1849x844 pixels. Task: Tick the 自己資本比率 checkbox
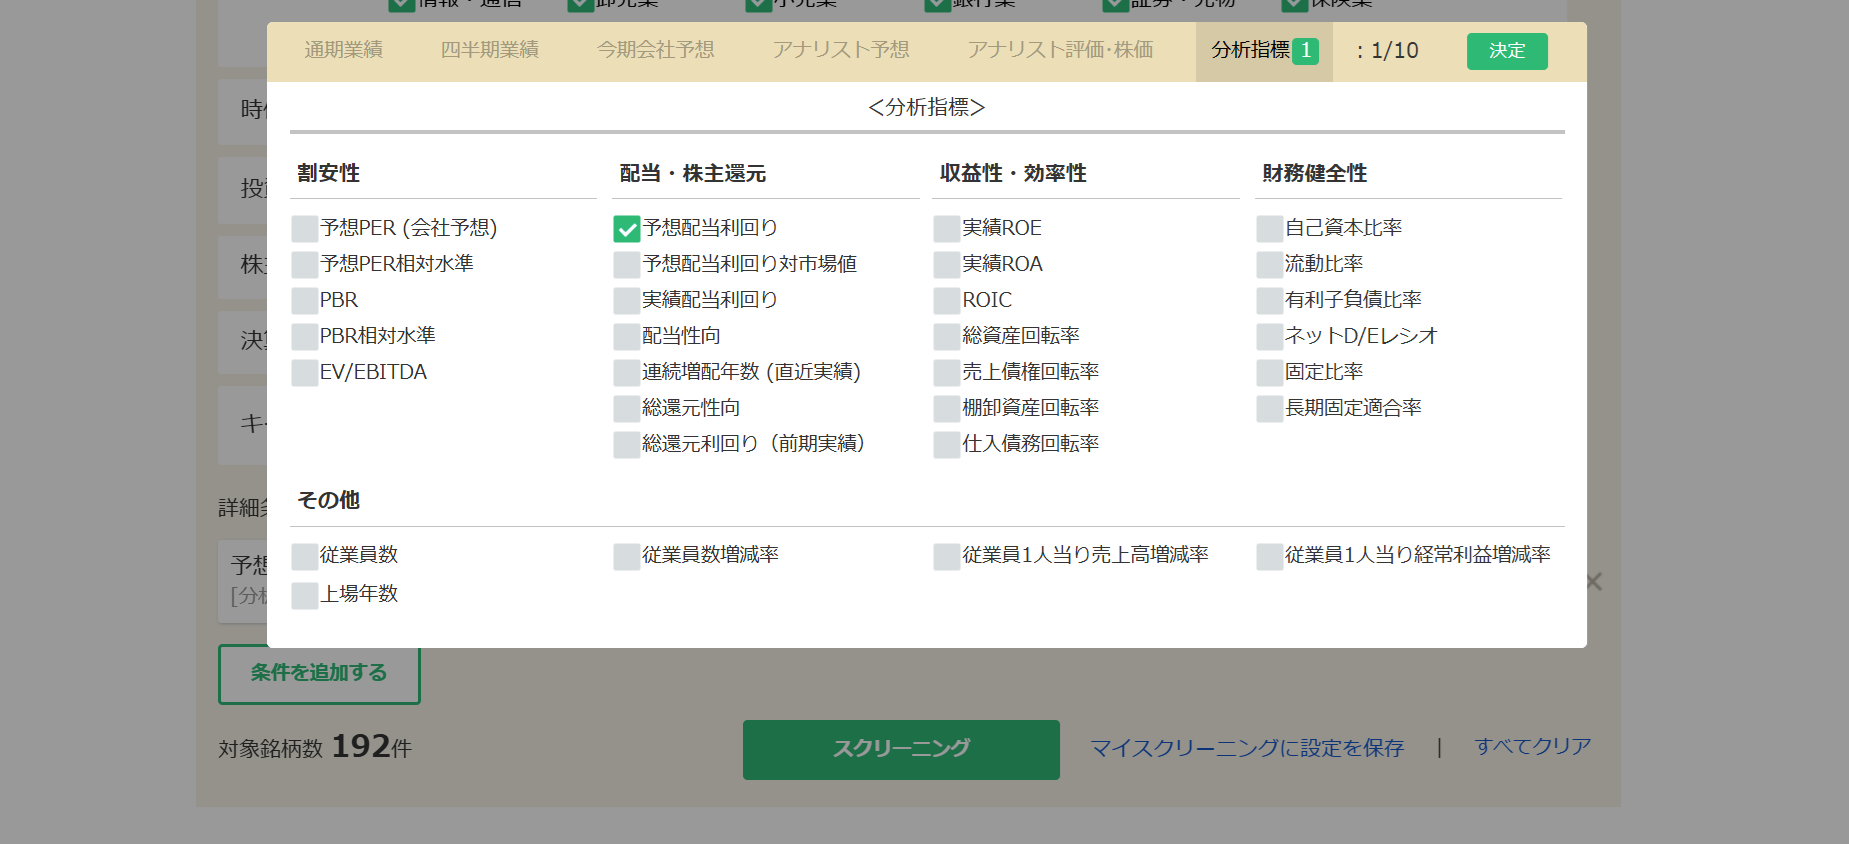point(1270,229)
